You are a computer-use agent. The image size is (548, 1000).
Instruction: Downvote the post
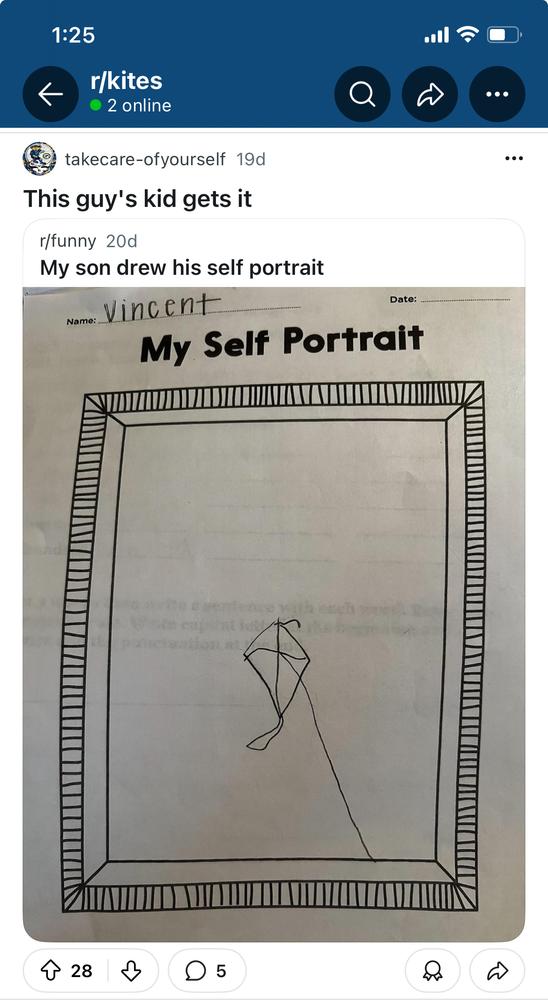pyautogui.click(x=131, y=971)
